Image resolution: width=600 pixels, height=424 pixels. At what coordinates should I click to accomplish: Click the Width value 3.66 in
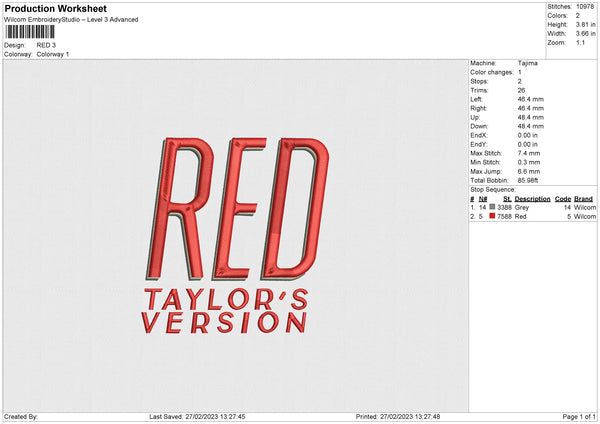[x=585, y=34]
